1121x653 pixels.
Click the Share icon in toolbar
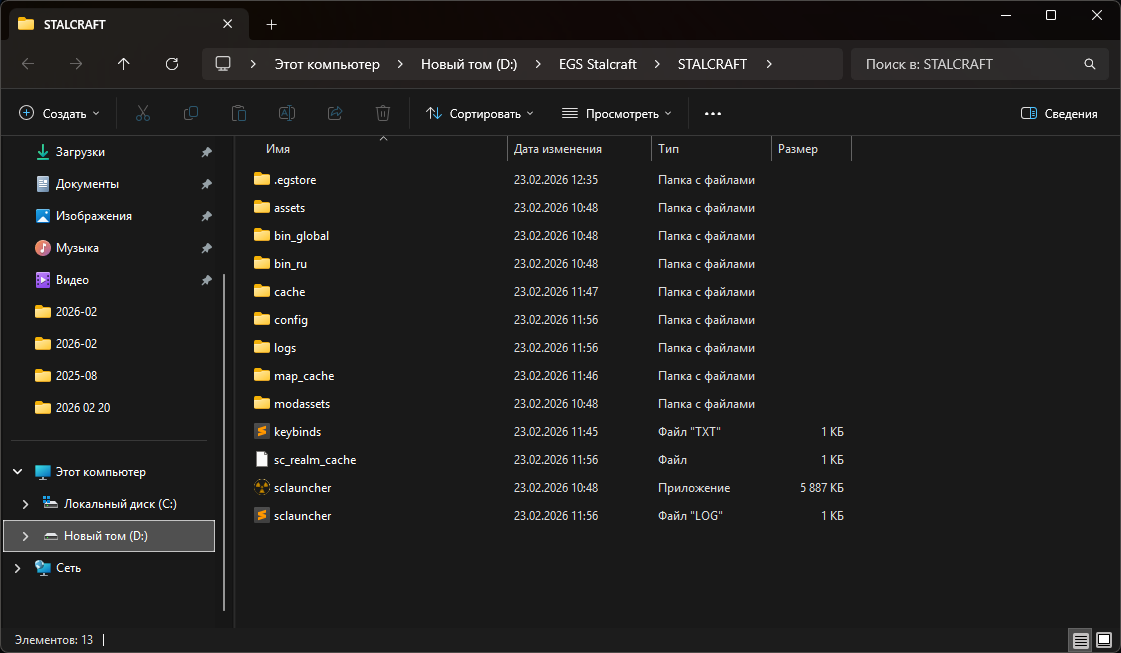point(335,114)
